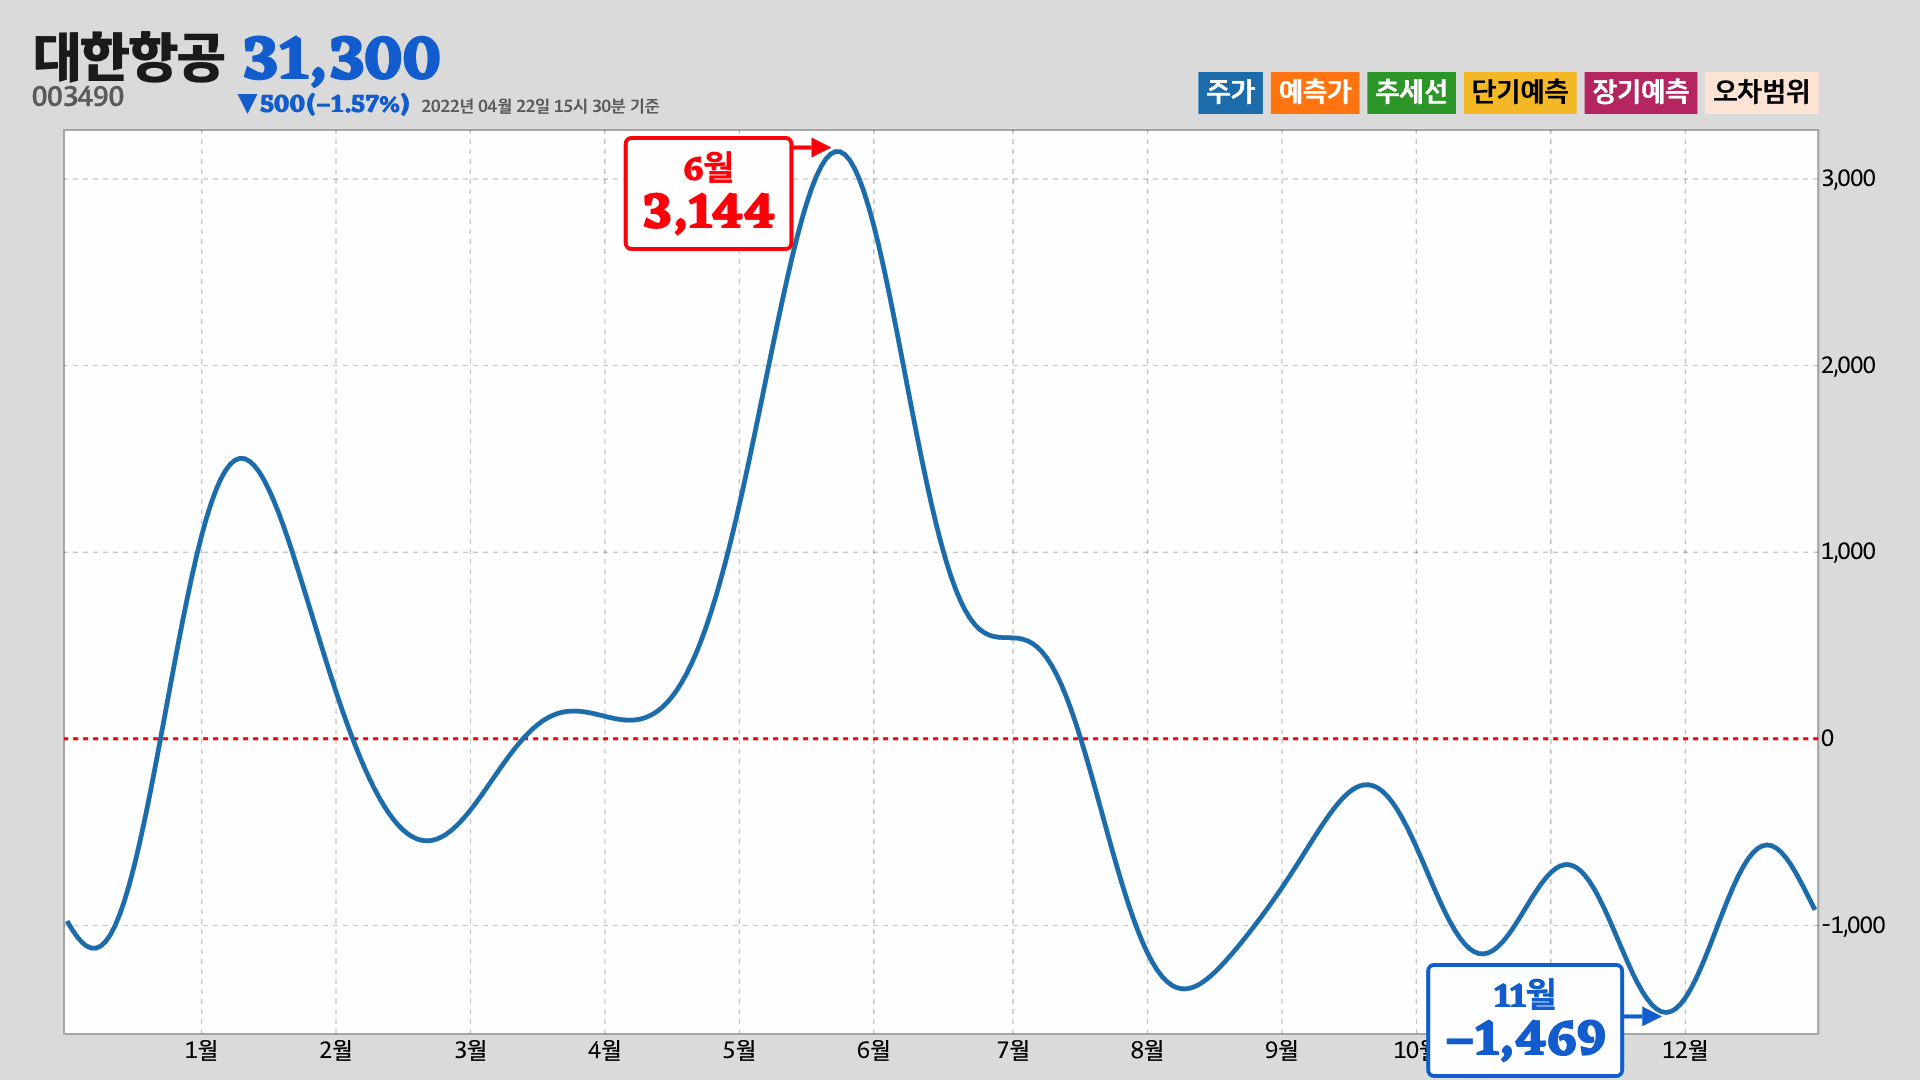Image resolution: width=1920 pixels, height=1080 pixels.
Task: Click the 6월 3,144 peak callout
Action: (708, 193)
